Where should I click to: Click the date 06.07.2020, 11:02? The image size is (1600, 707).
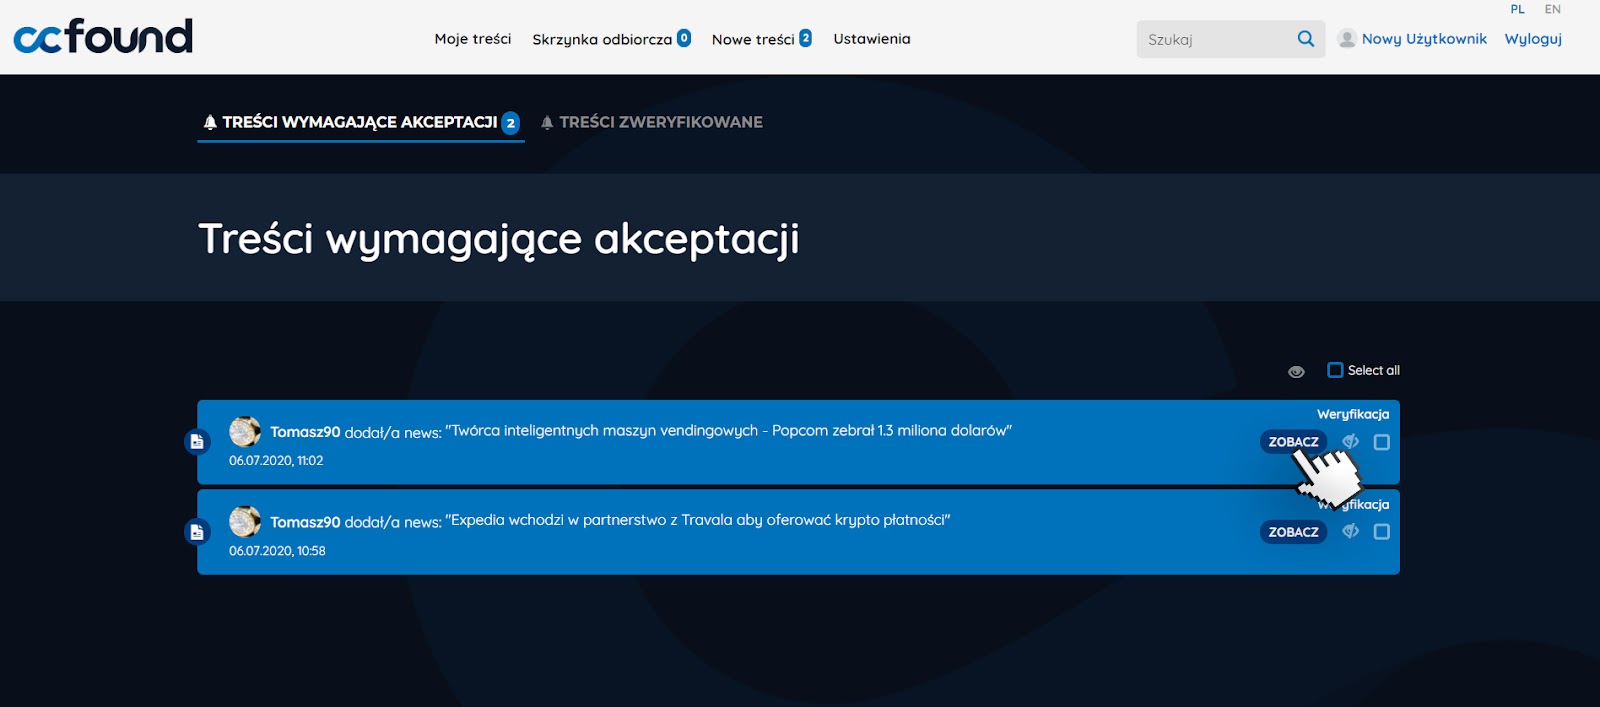point(276,461)
